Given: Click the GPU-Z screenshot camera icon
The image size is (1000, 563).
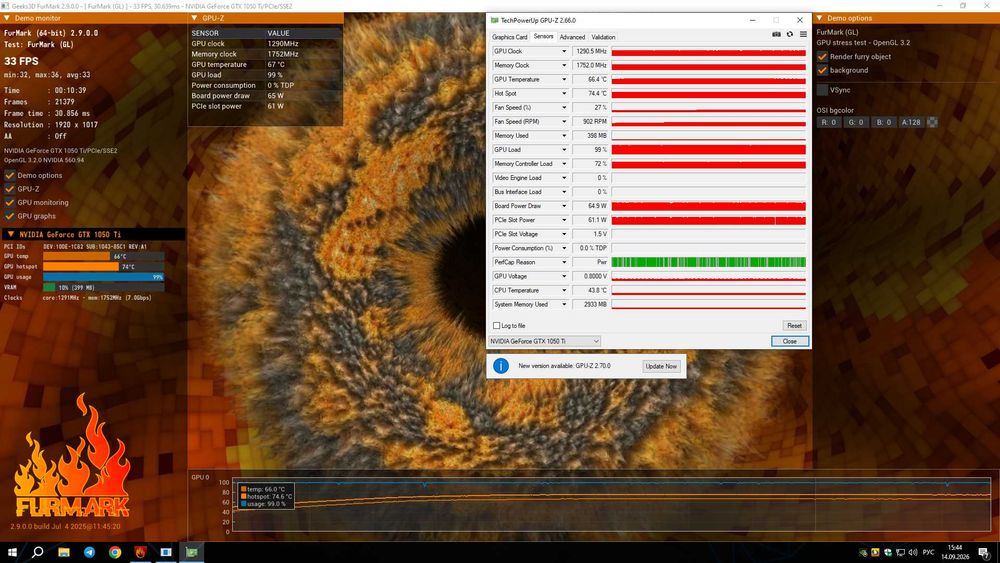Looking at the screenshot, I should tap(776, 34).
